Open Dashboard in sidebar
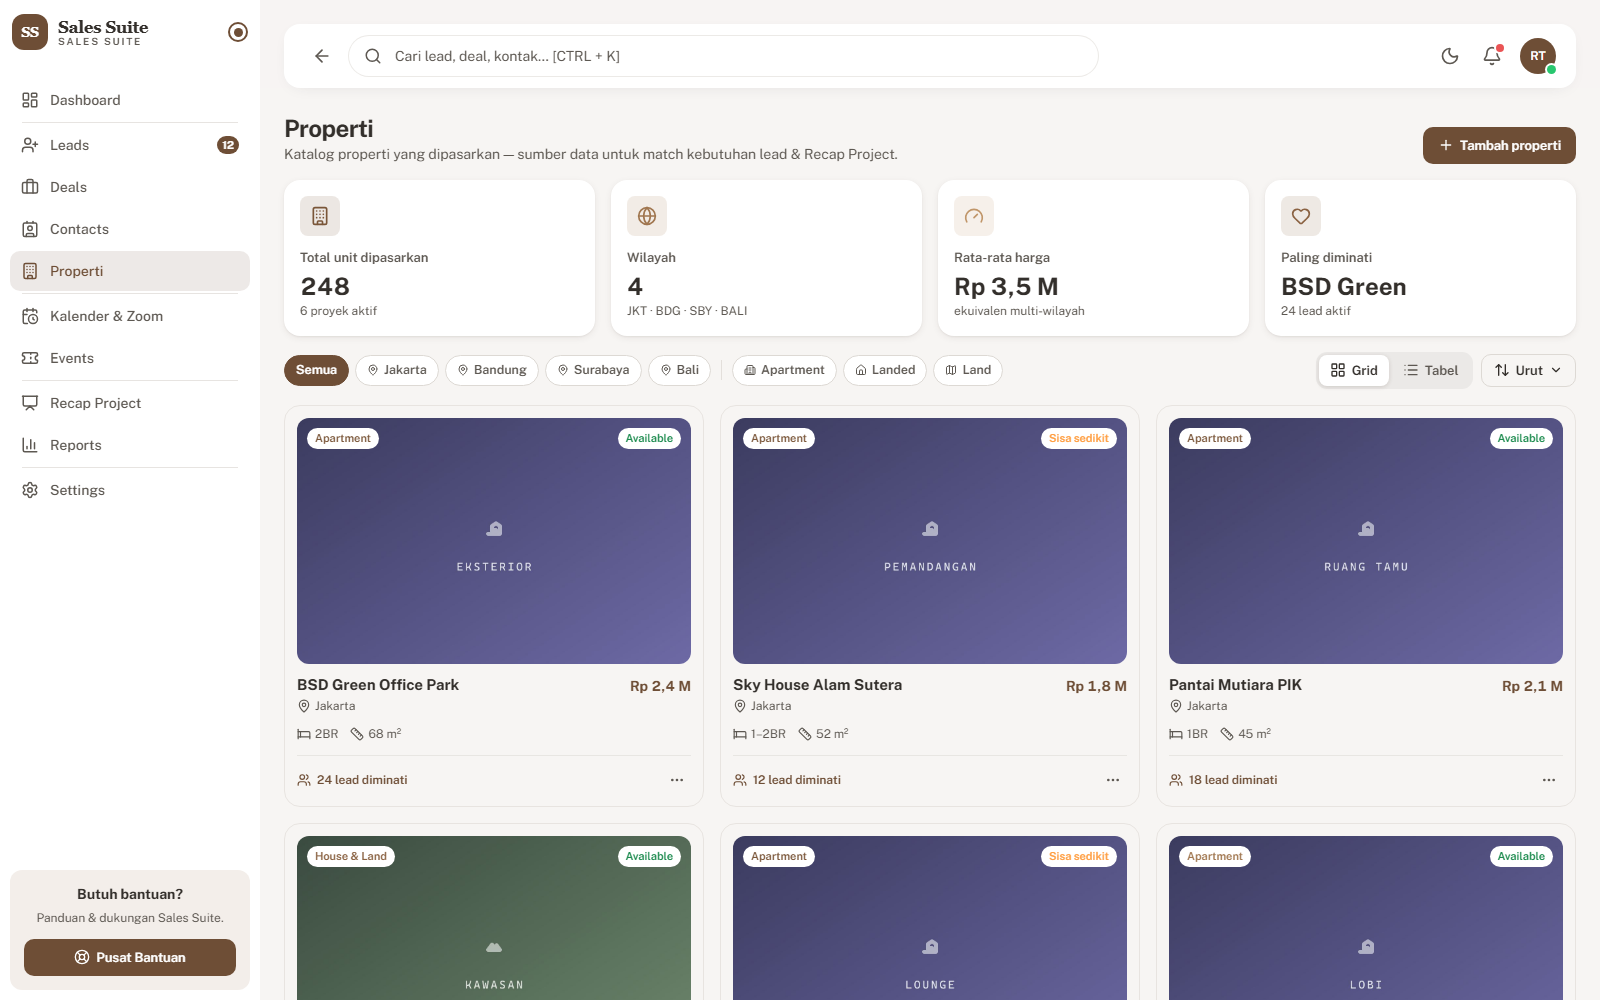This screenshot has height=1000, width=1600. click(130, 100)
